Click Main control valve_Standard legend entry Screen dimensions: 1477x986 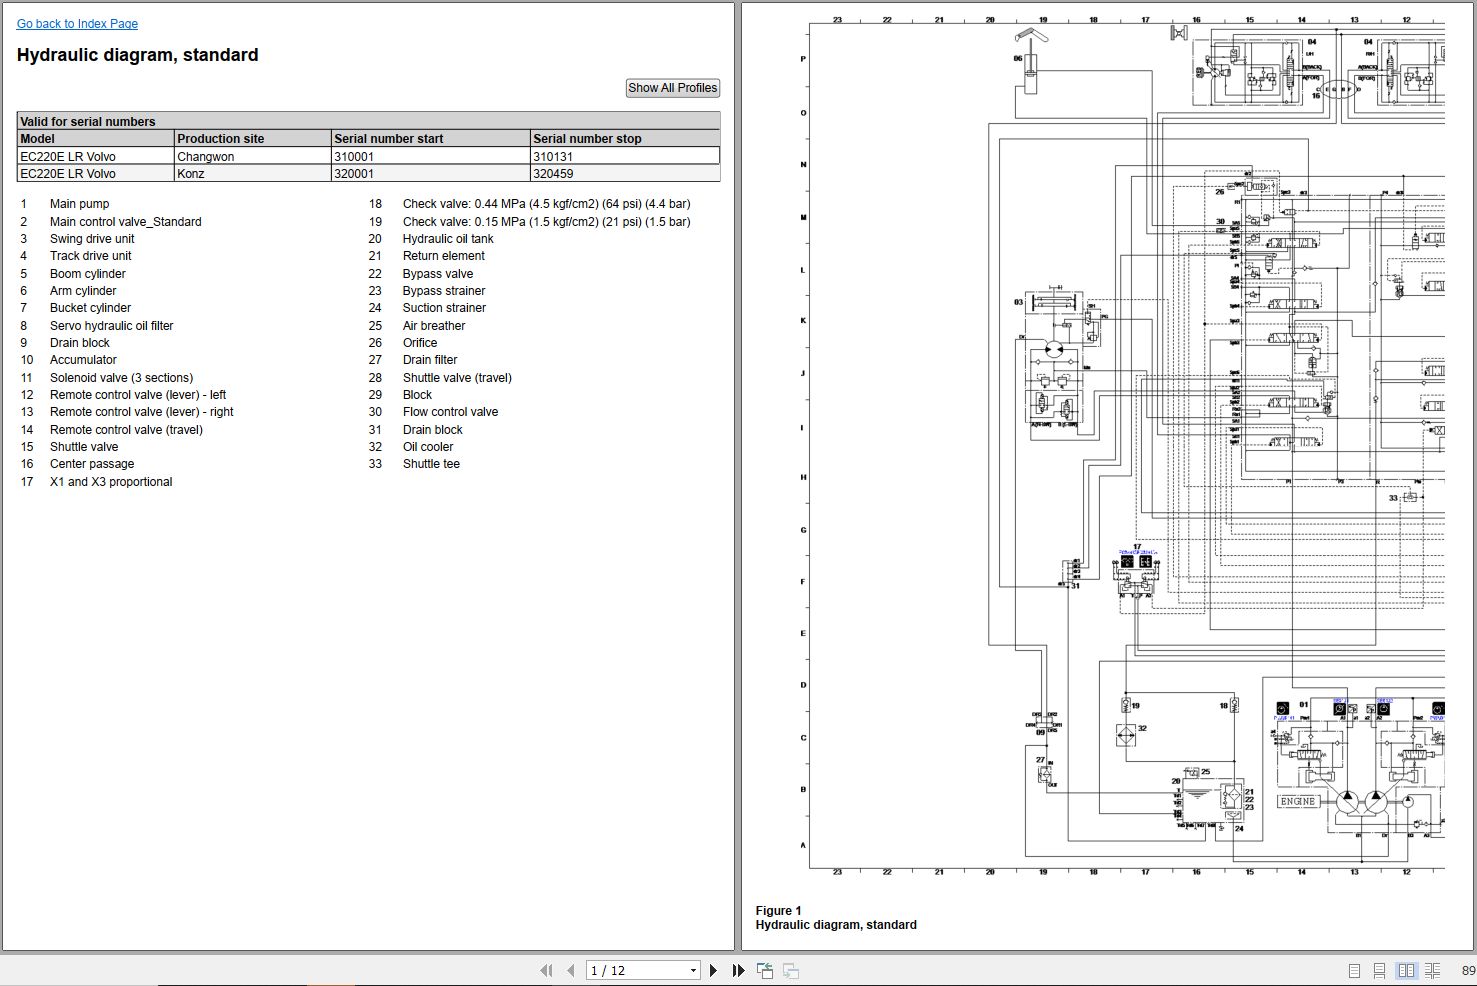click(126, 222)
